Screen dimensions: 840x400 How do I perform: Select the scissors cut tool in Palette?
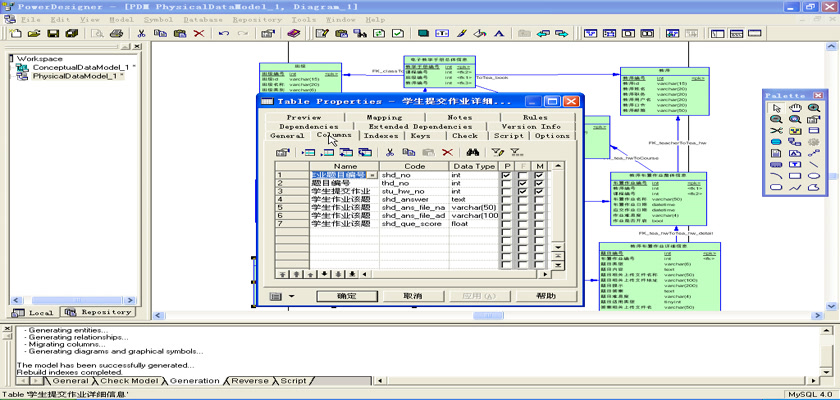point(776,131)
